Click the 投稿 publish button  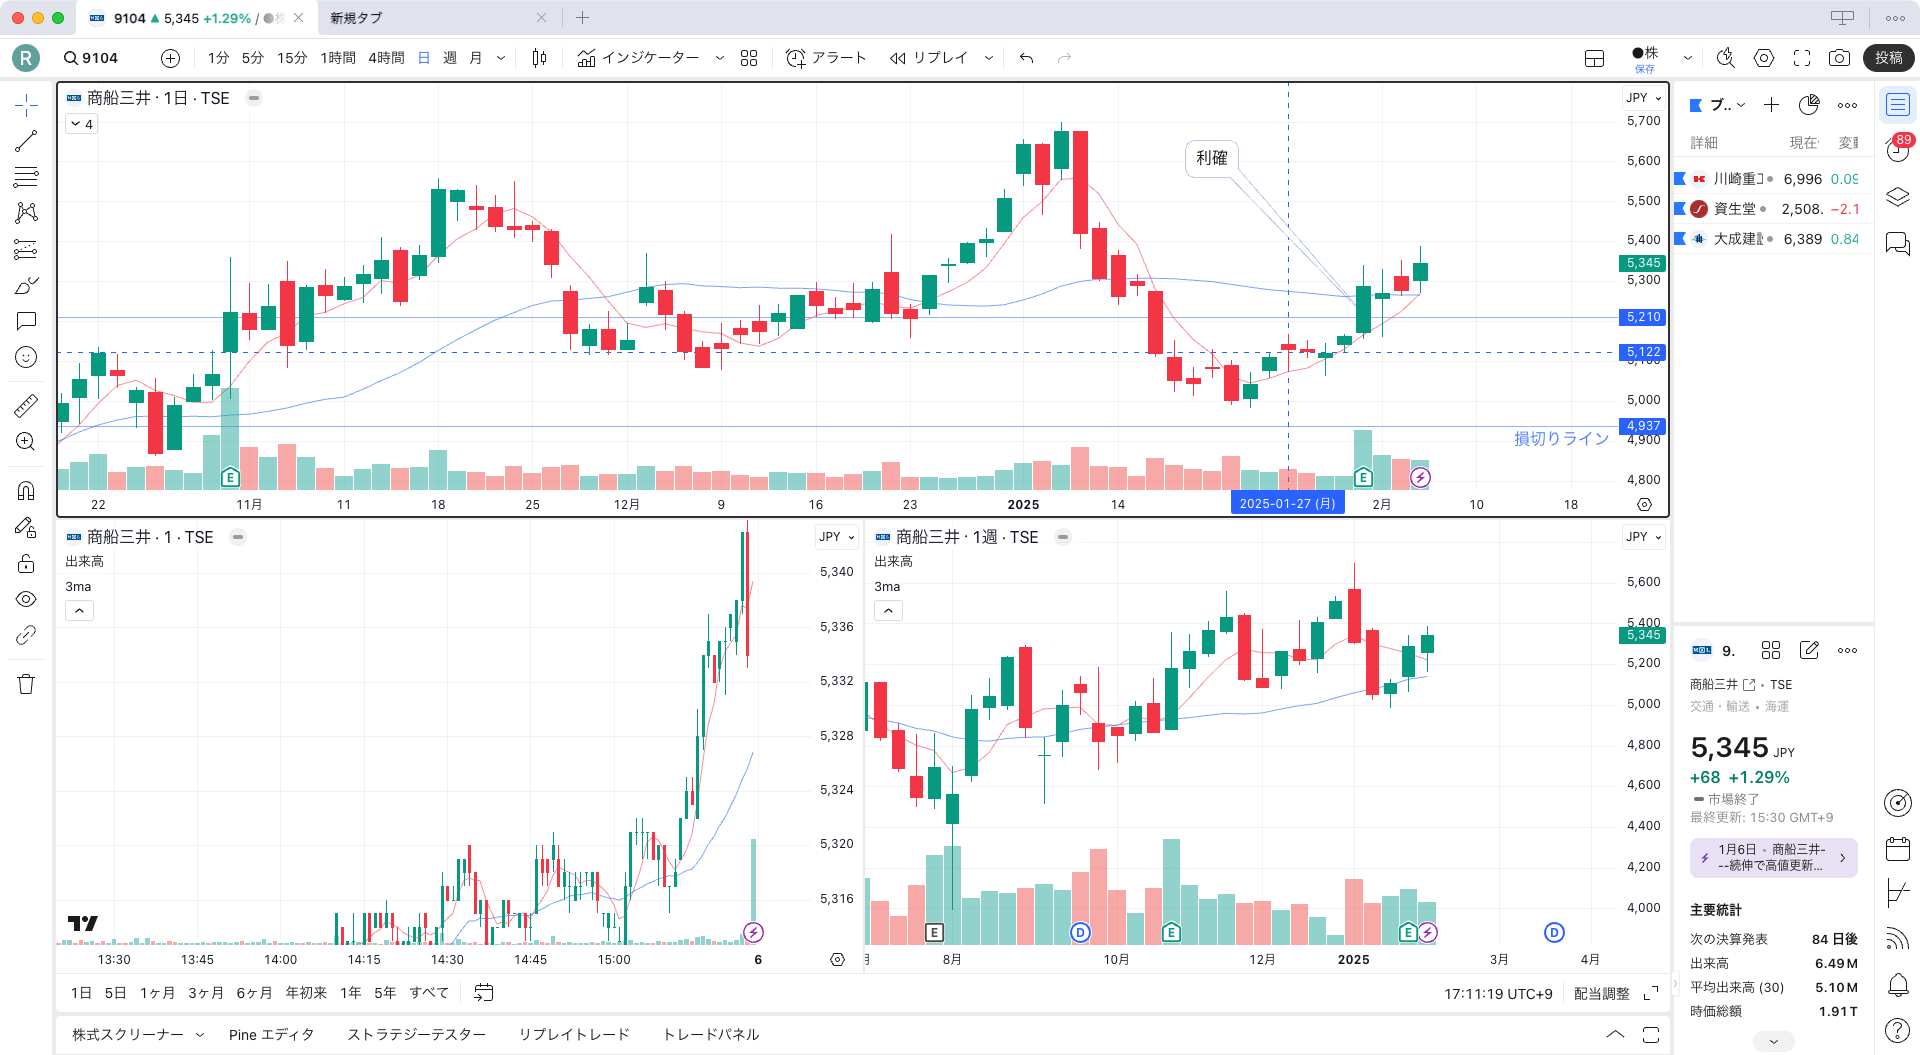pos(1889,58)
